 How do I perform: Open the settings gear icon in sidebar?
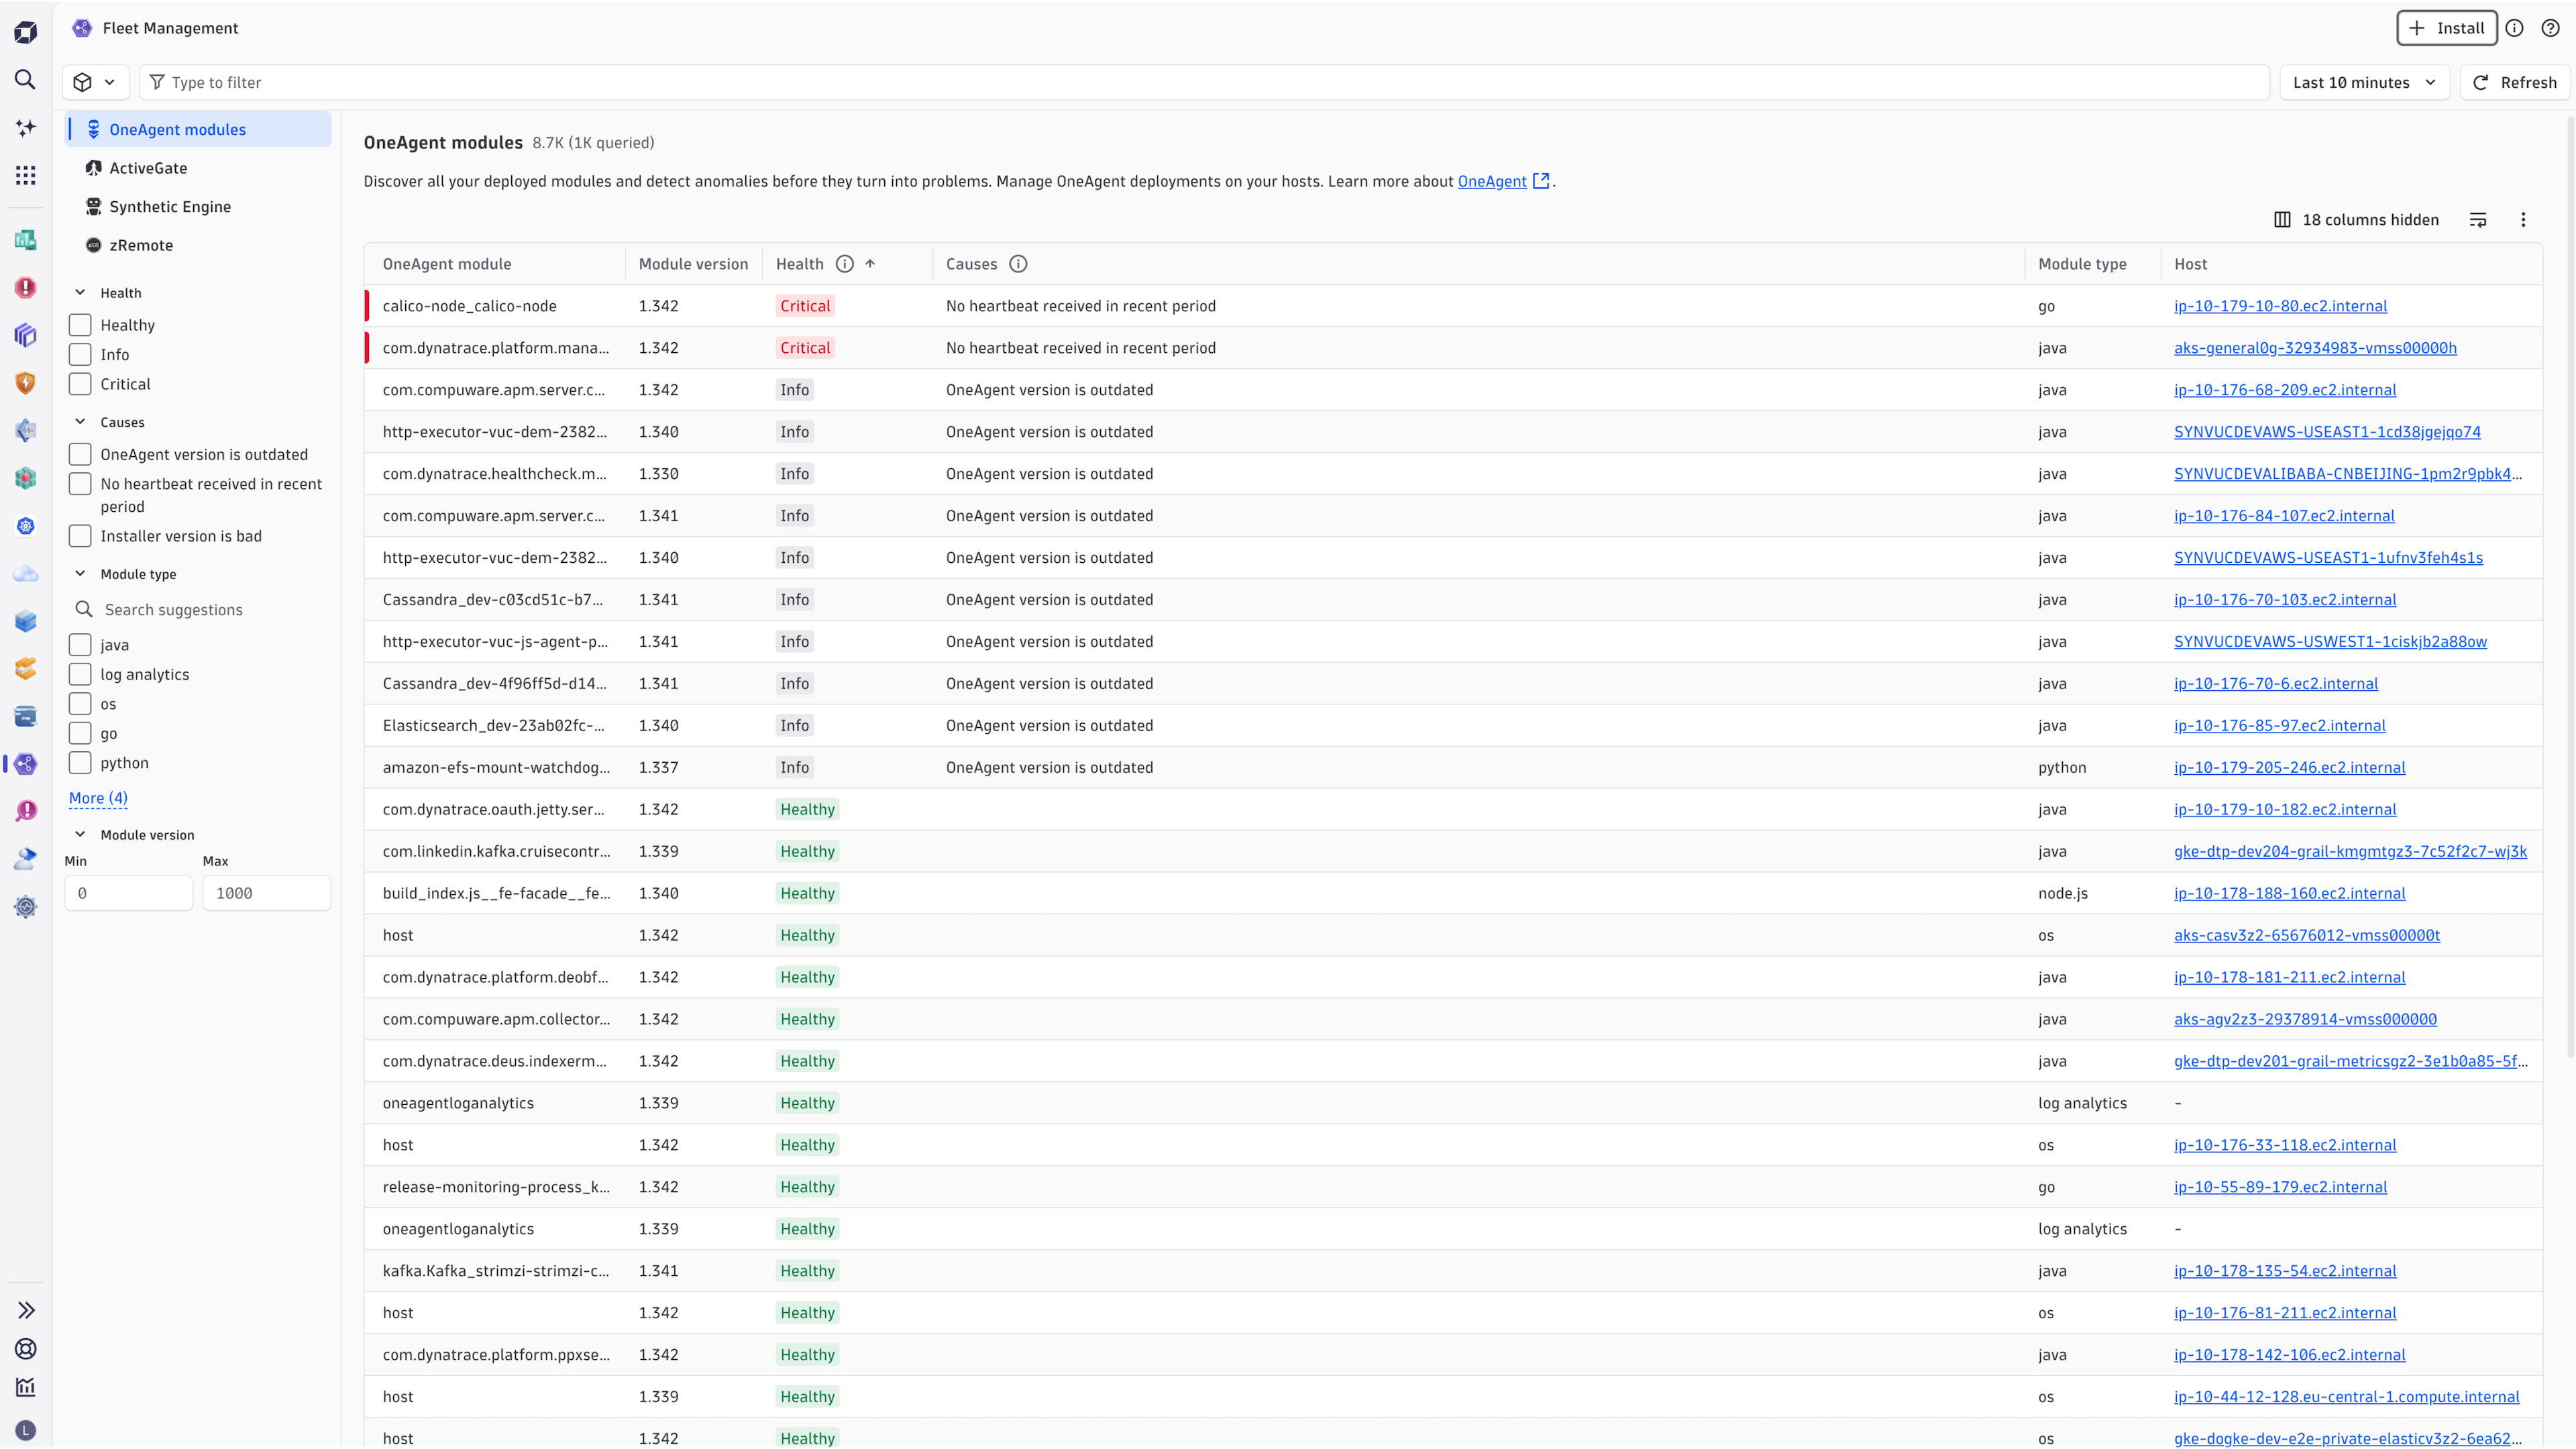click(25, 907)
